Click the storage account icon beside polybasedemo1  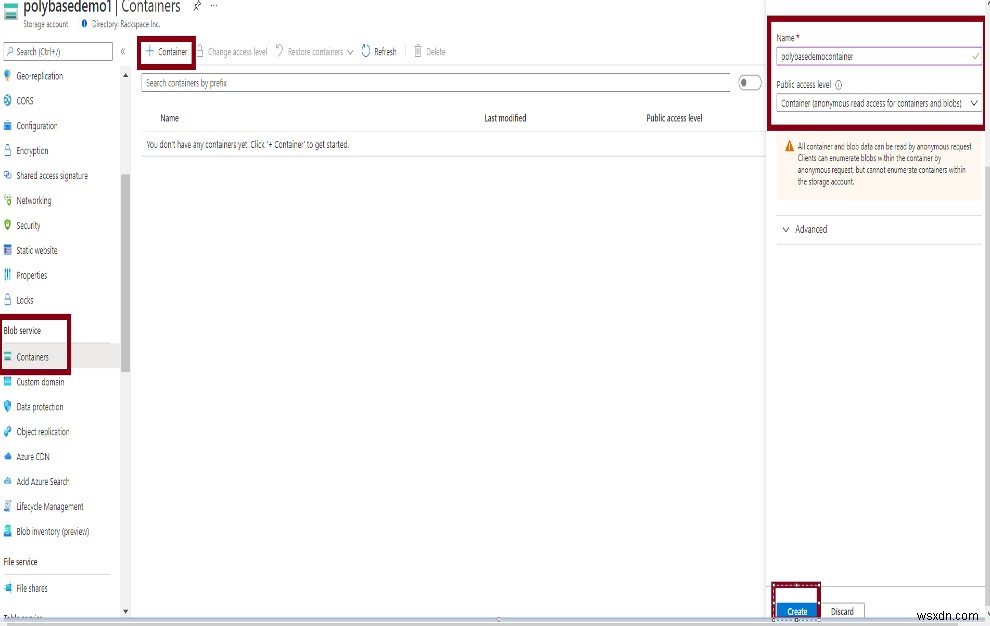pyautogui.click(x=10, y=11)
